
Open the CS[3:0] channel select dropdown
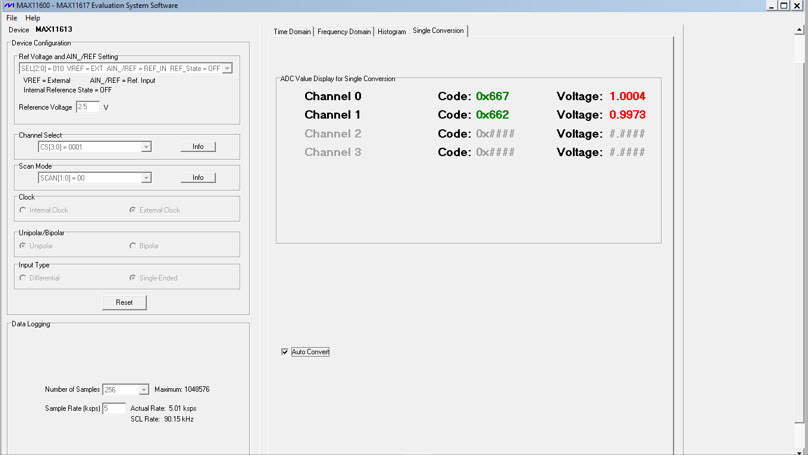pyautogui.click(x=146, y=147)
